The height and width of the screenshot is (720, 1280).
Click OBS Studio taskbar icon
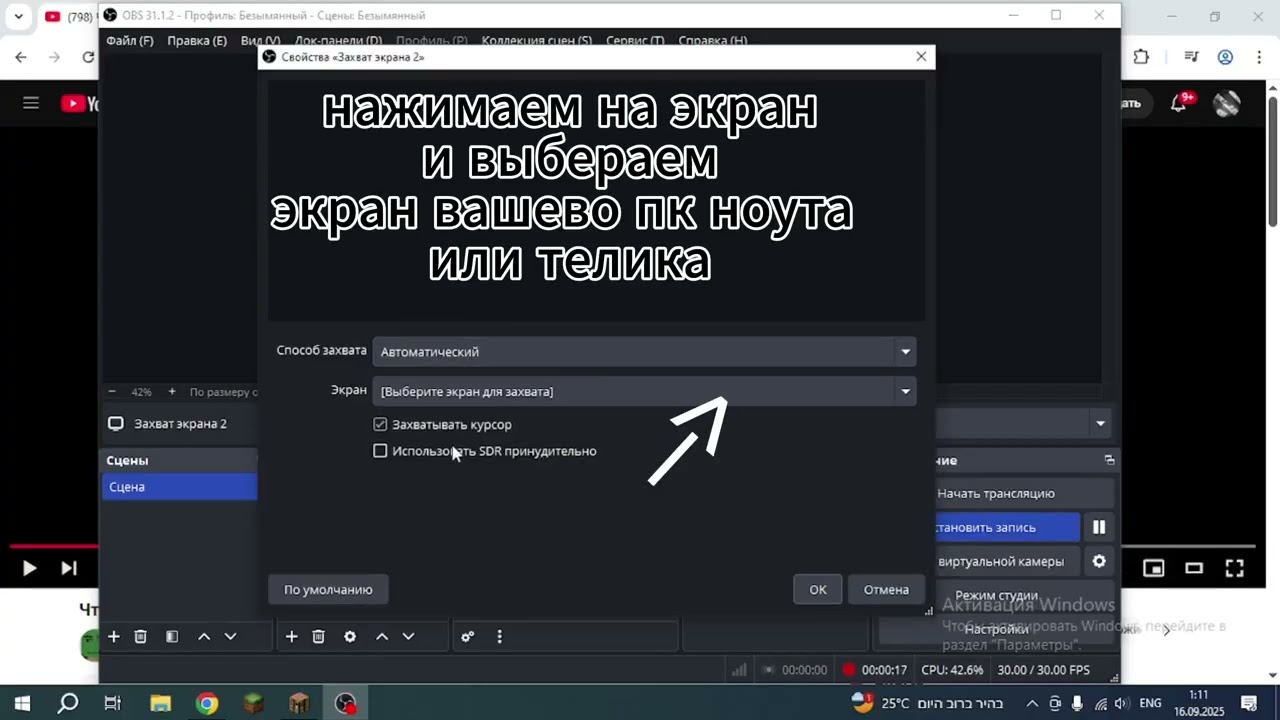click(345, 703)
